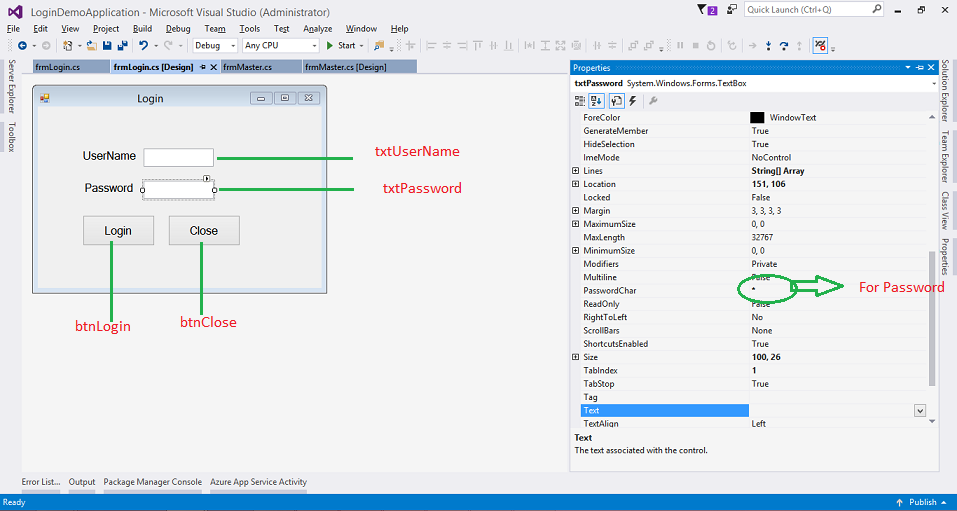Click the Start debugging button
The height and width of the screenshot is (511, 957).
pos(341,45)
